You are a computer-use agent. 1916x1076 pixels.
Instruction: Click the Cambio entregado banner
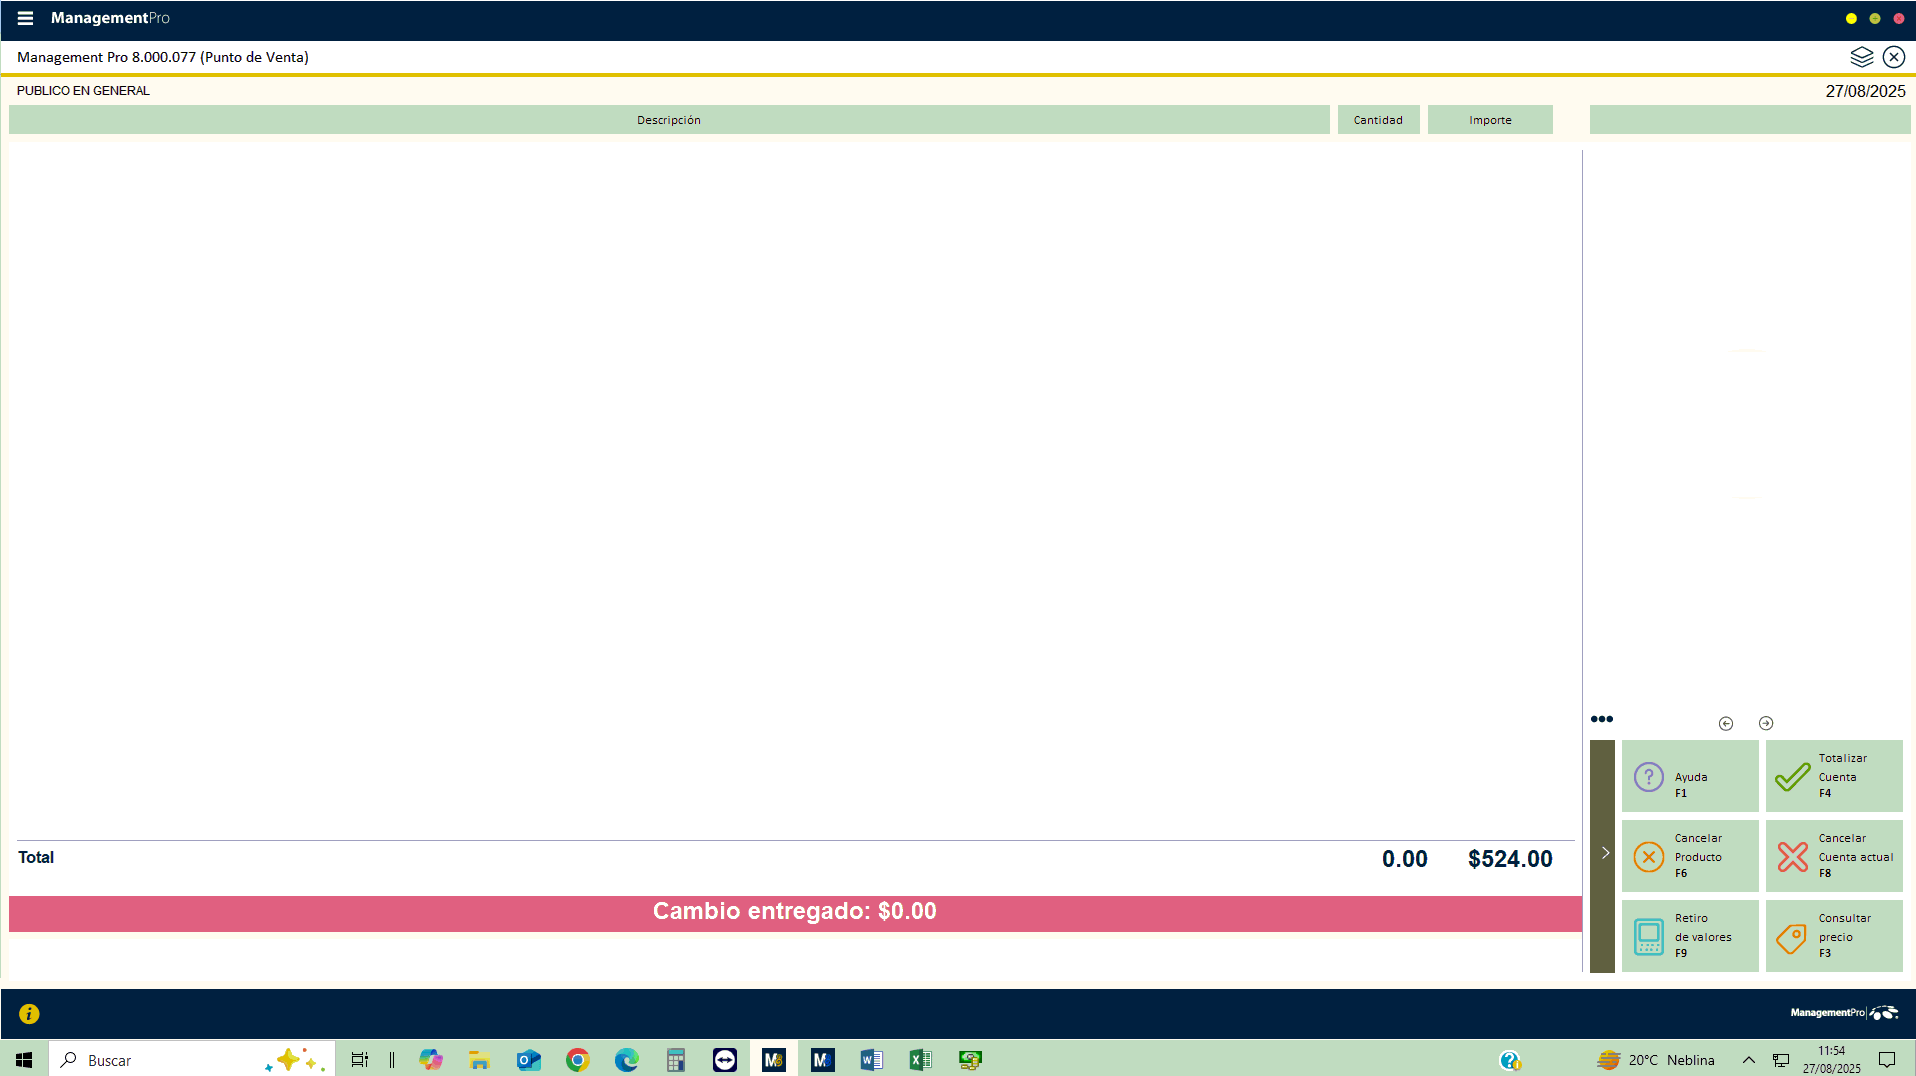(795, 913)
